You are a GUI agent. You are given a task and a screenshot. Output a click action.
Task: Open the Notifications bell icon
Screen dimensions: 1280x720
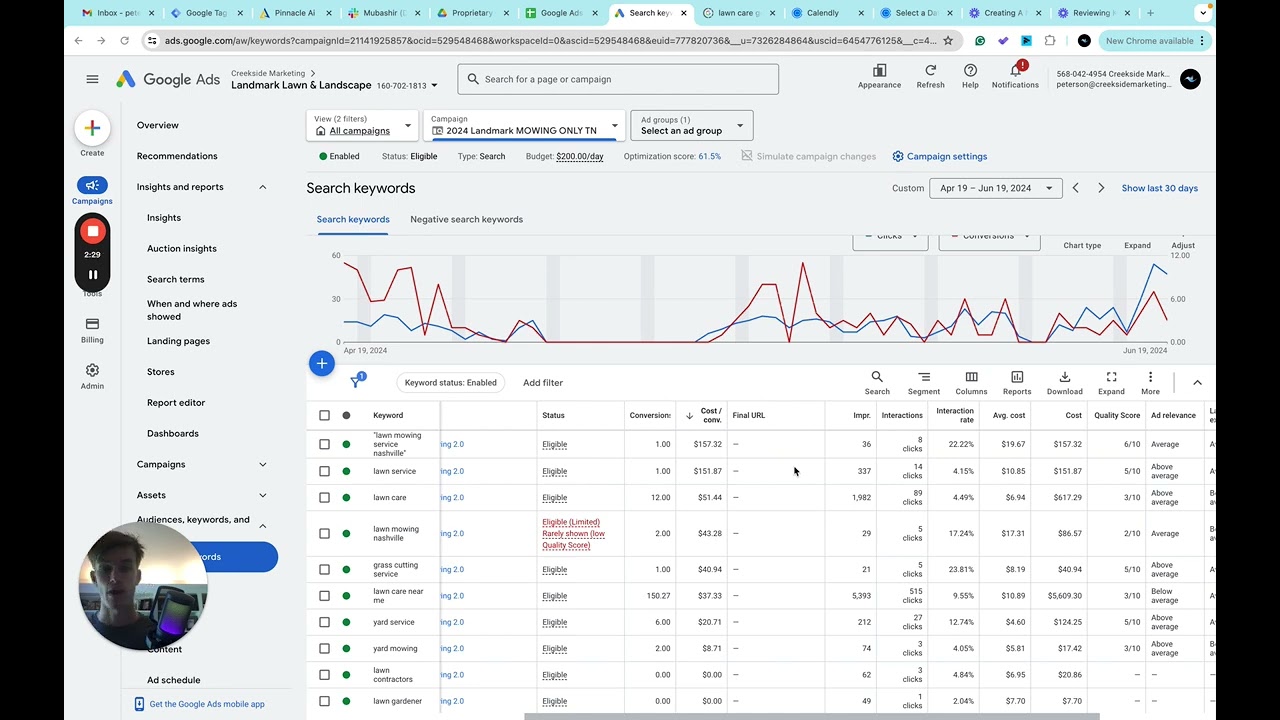point(1015,71)
